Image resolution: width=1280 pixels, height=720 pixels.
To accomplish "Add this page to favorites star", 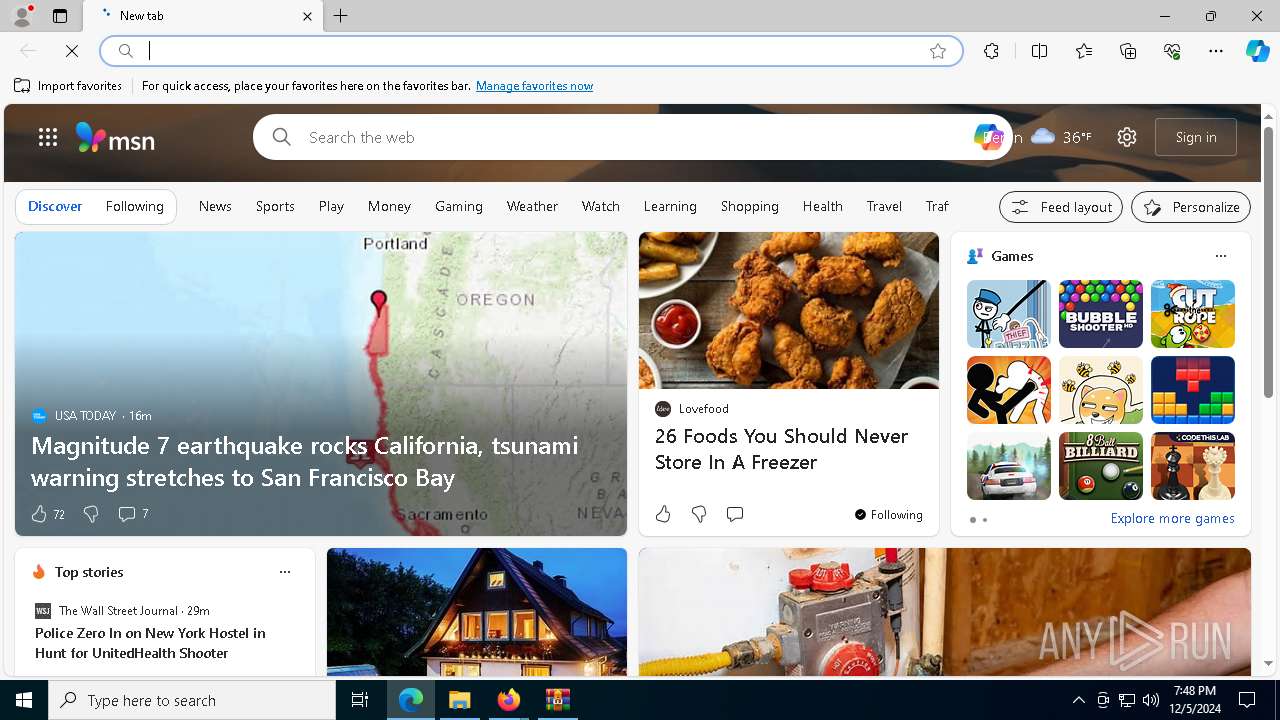I will coord(938,51).
